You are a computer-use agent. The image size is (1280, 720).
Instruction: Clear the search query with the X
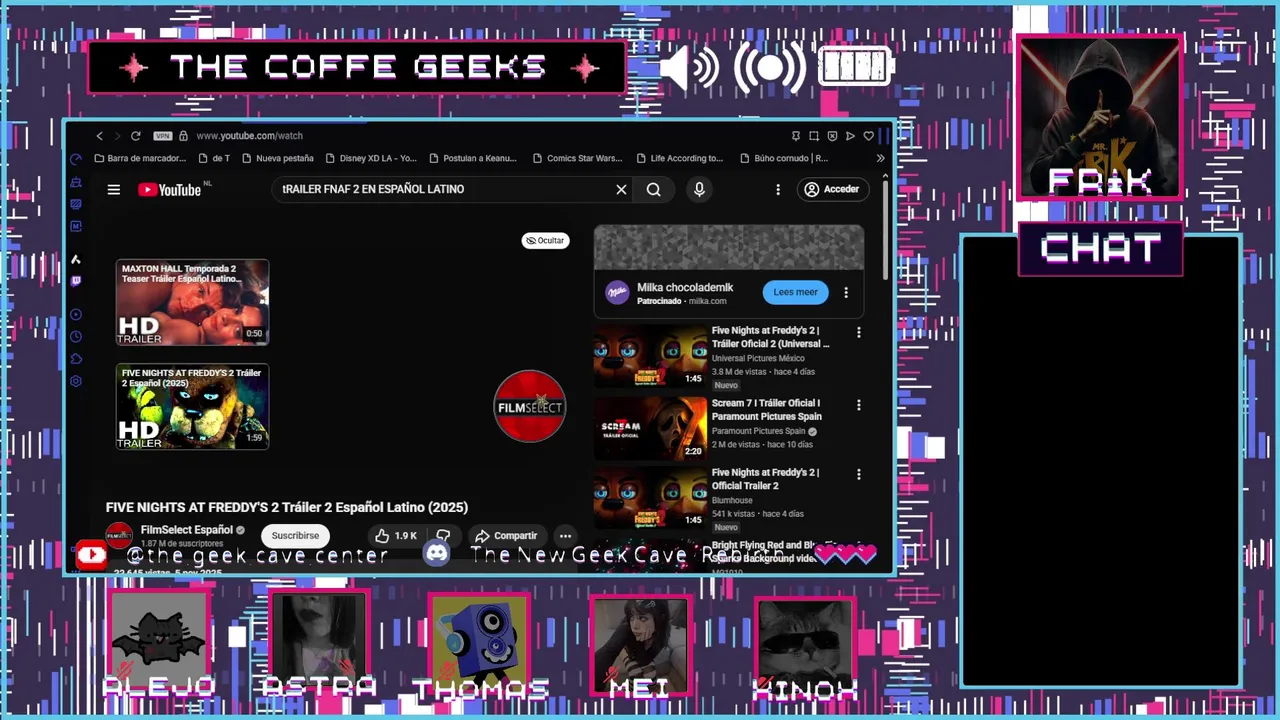621,189
